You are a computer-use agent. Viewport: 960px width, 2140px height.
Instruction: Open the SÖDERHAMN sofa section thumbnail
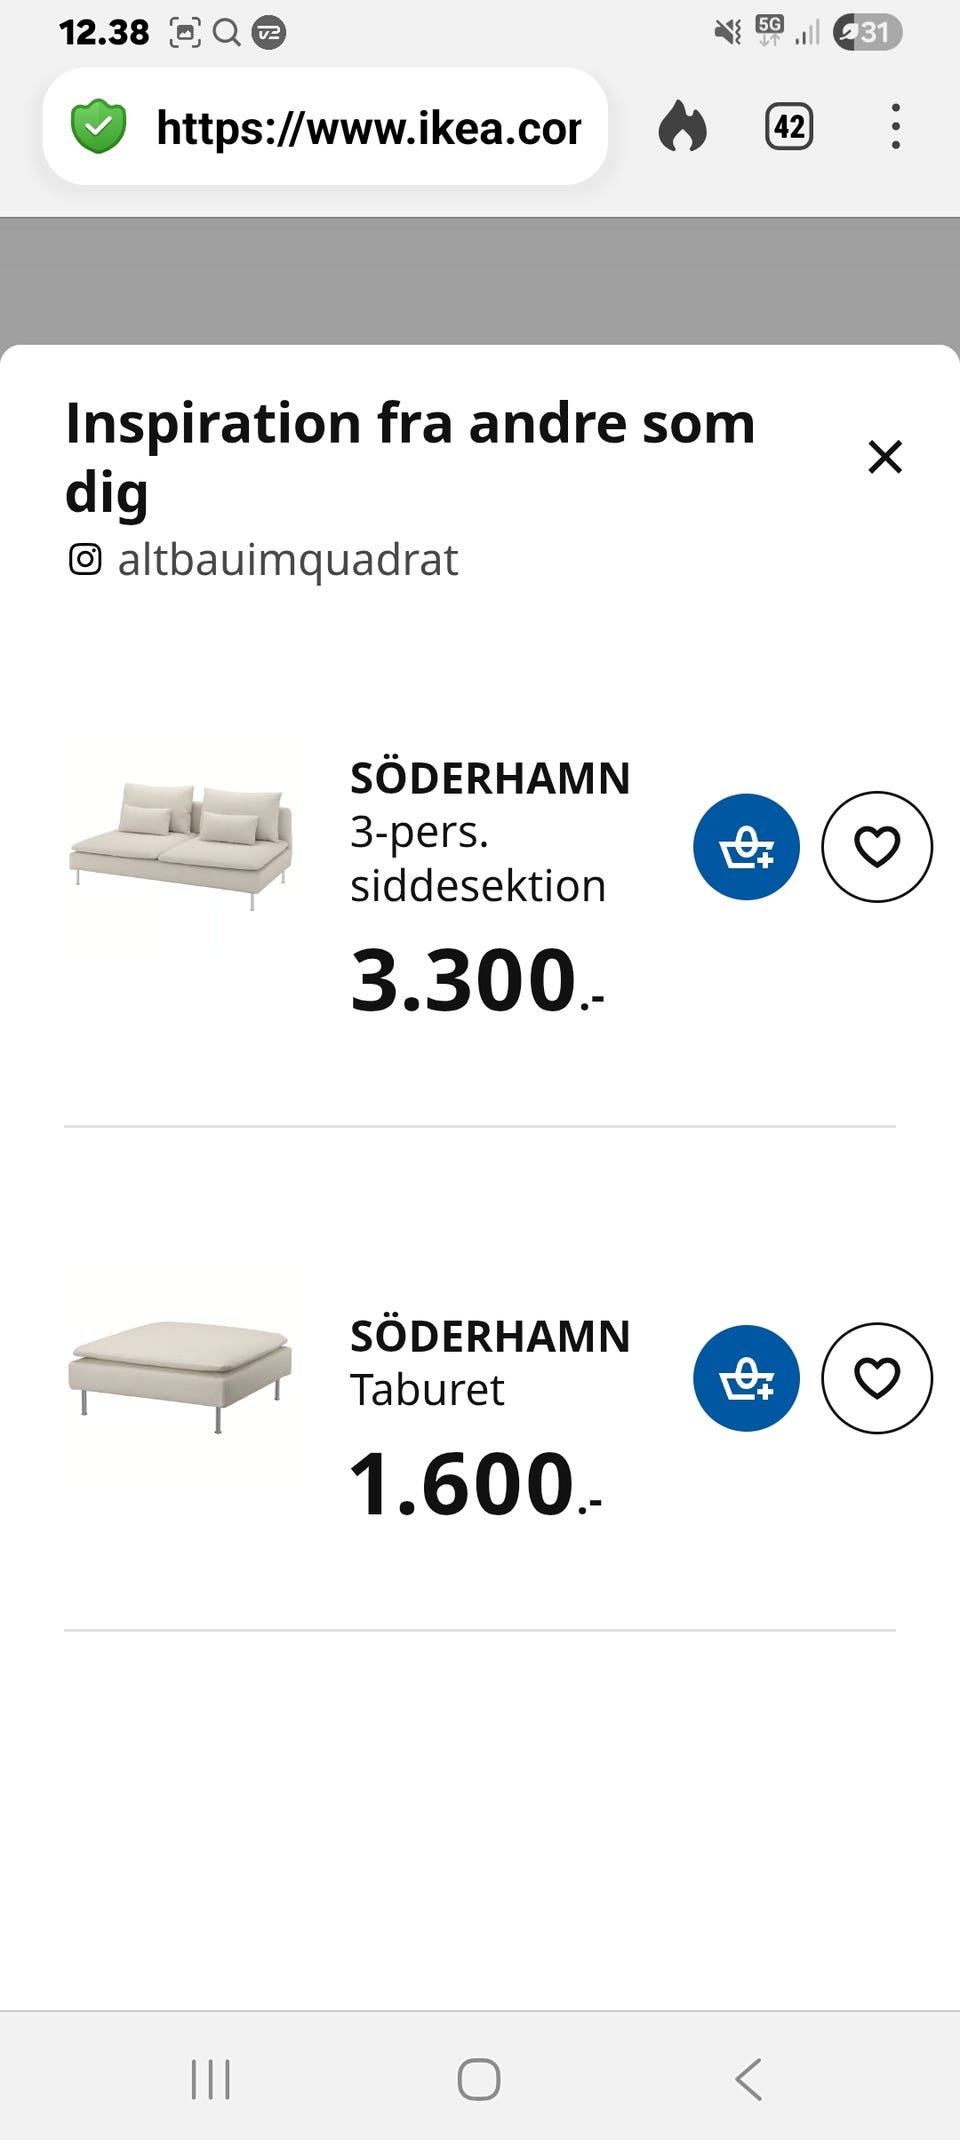coord(181,846)
